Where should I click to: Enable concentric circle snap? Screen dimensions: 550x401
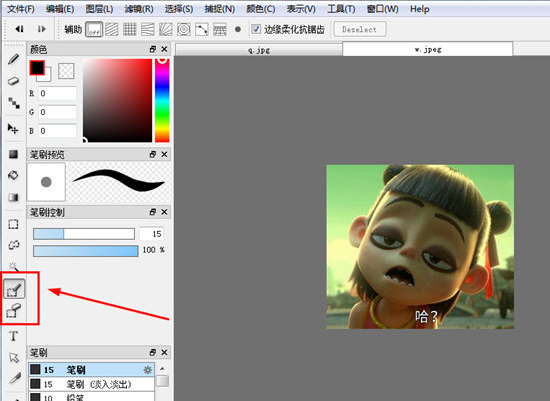pos(183,29)
